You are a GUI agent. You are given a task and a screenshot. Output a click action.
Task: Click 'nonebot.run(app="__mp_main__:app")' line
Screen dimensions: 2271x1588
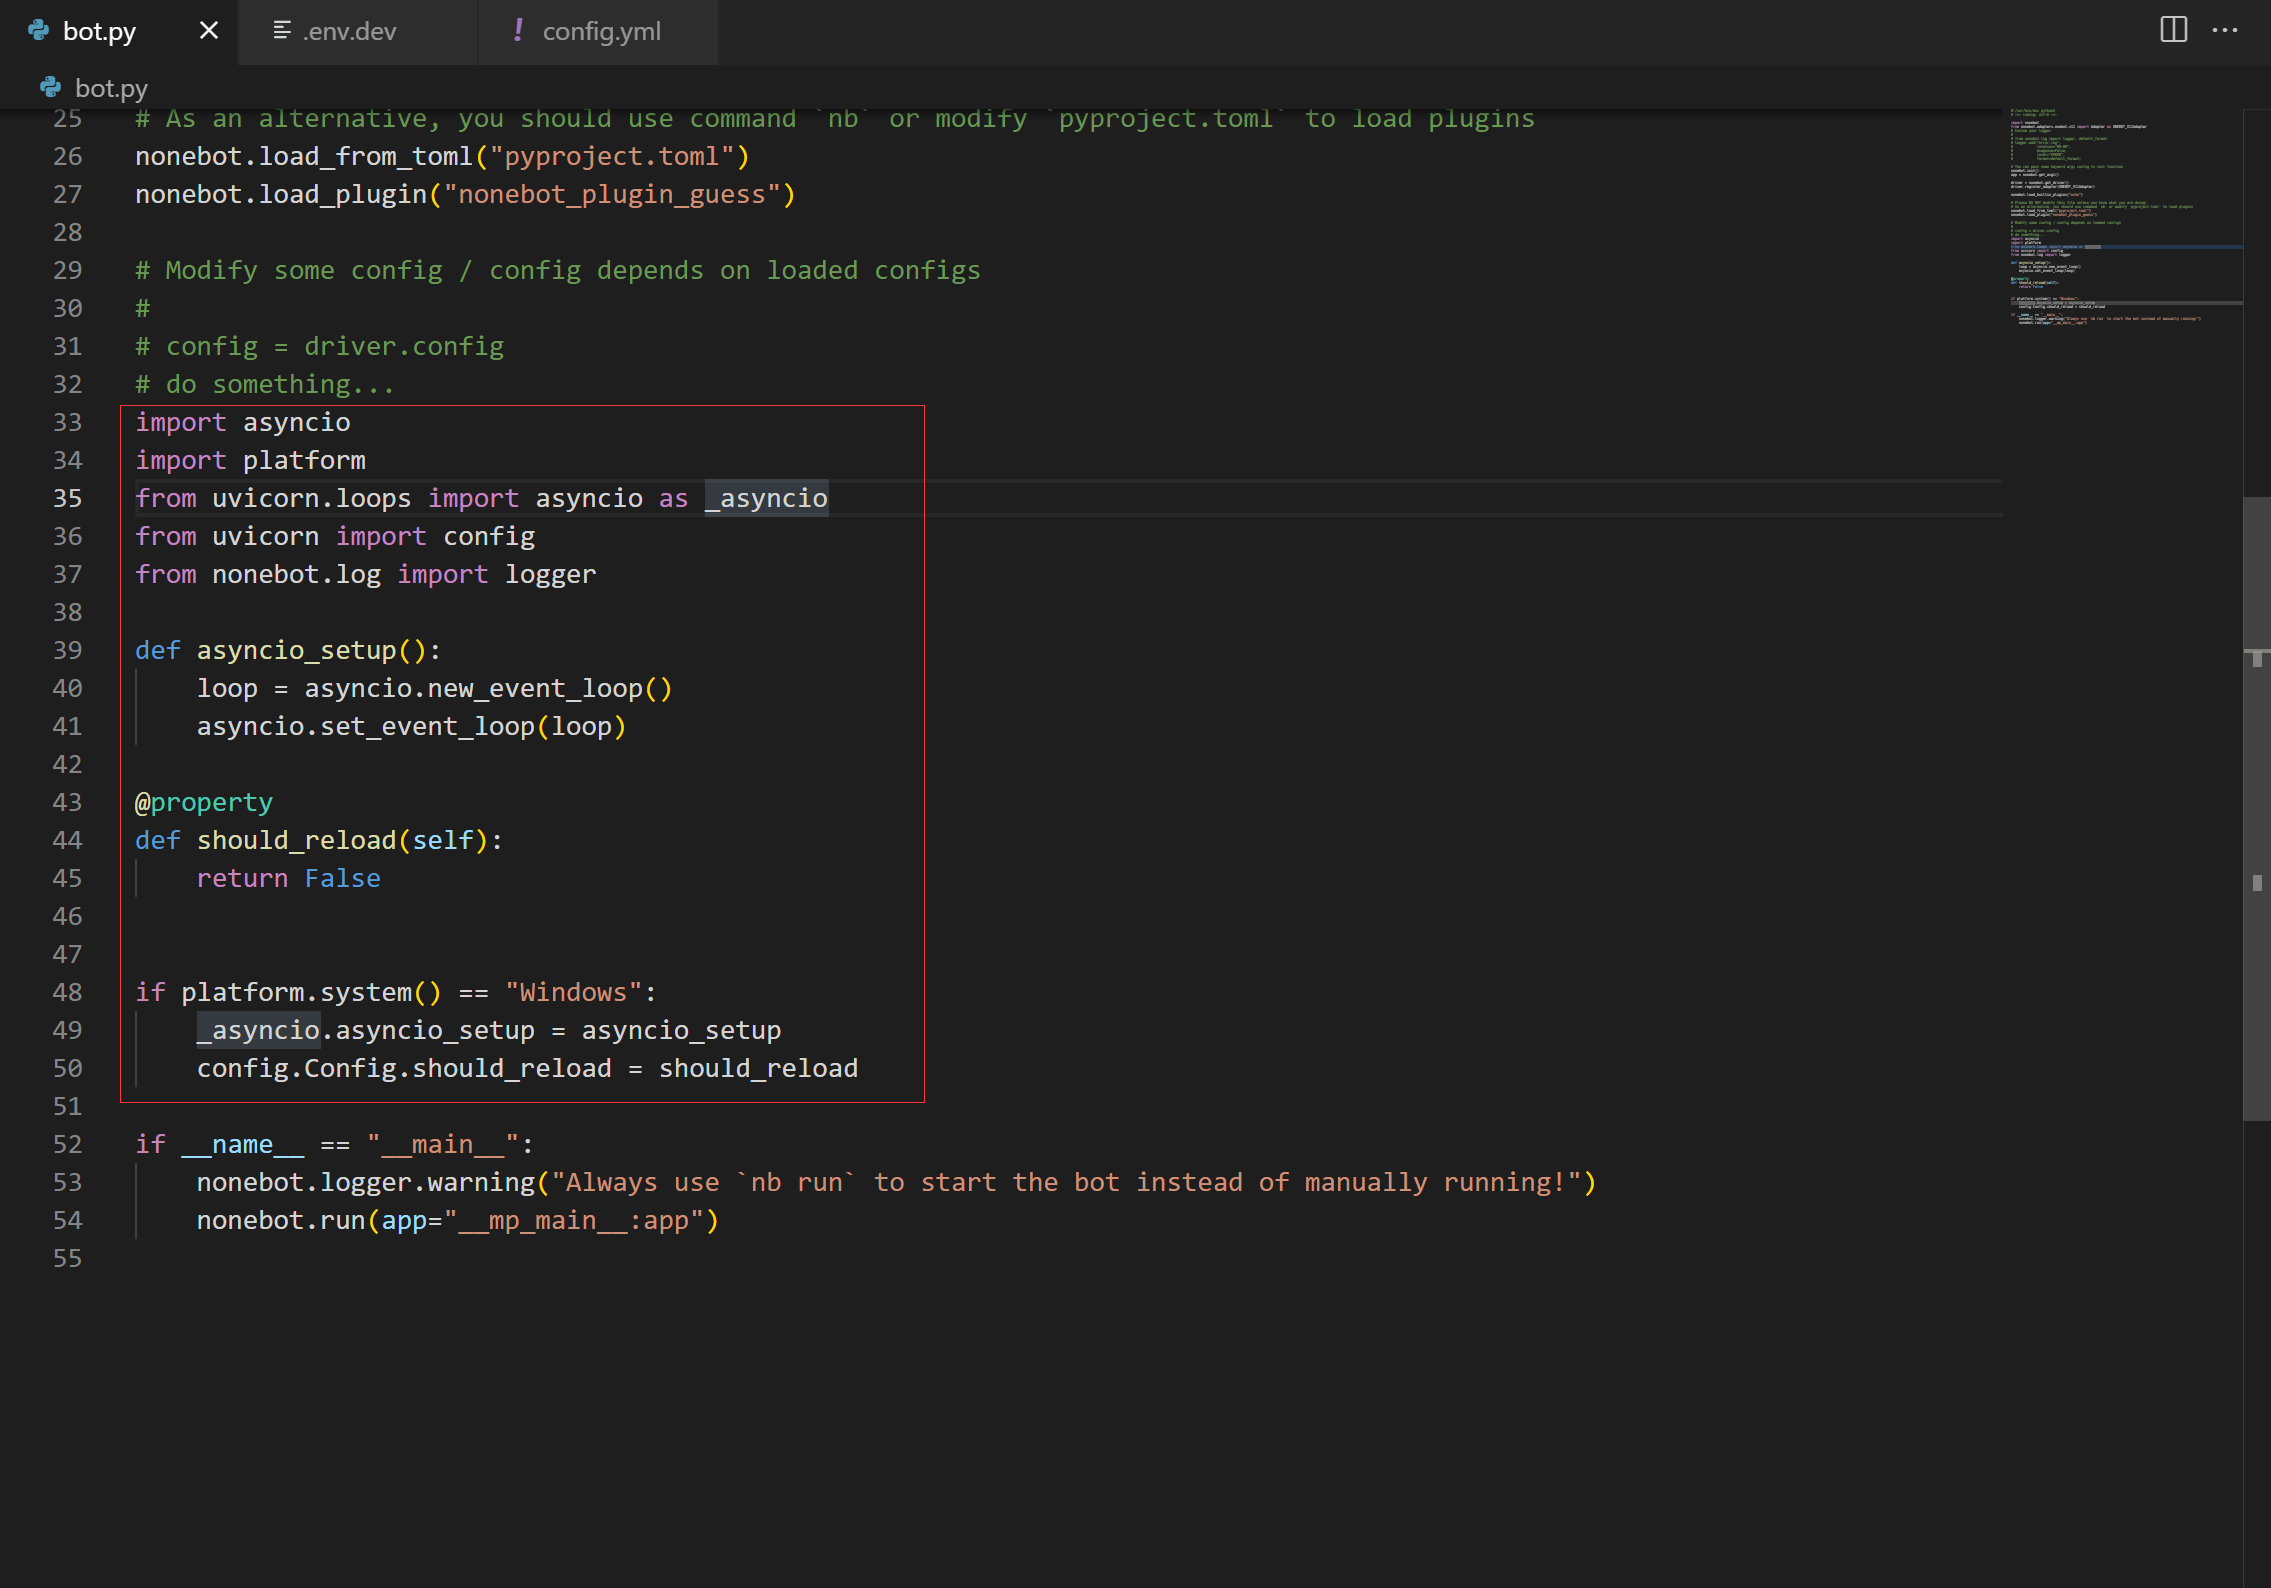click(458, 1220)
